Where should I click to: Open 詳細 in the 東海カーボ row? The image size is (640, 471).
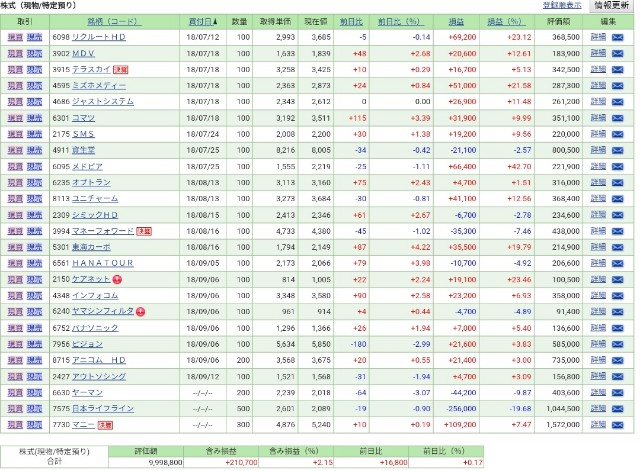(598, 247)
